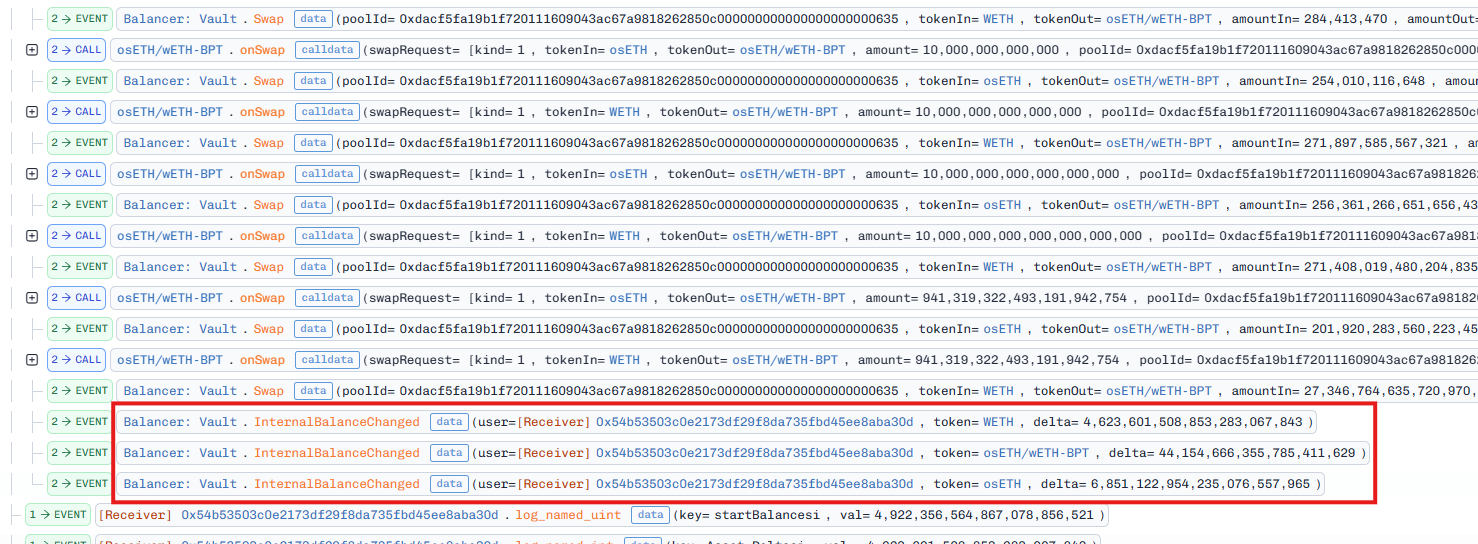This screenshot has width=1478, height=544.
Task: Click Swap function name in amountIn 256,361,266,651,656 event
Action: pos(269,205)
